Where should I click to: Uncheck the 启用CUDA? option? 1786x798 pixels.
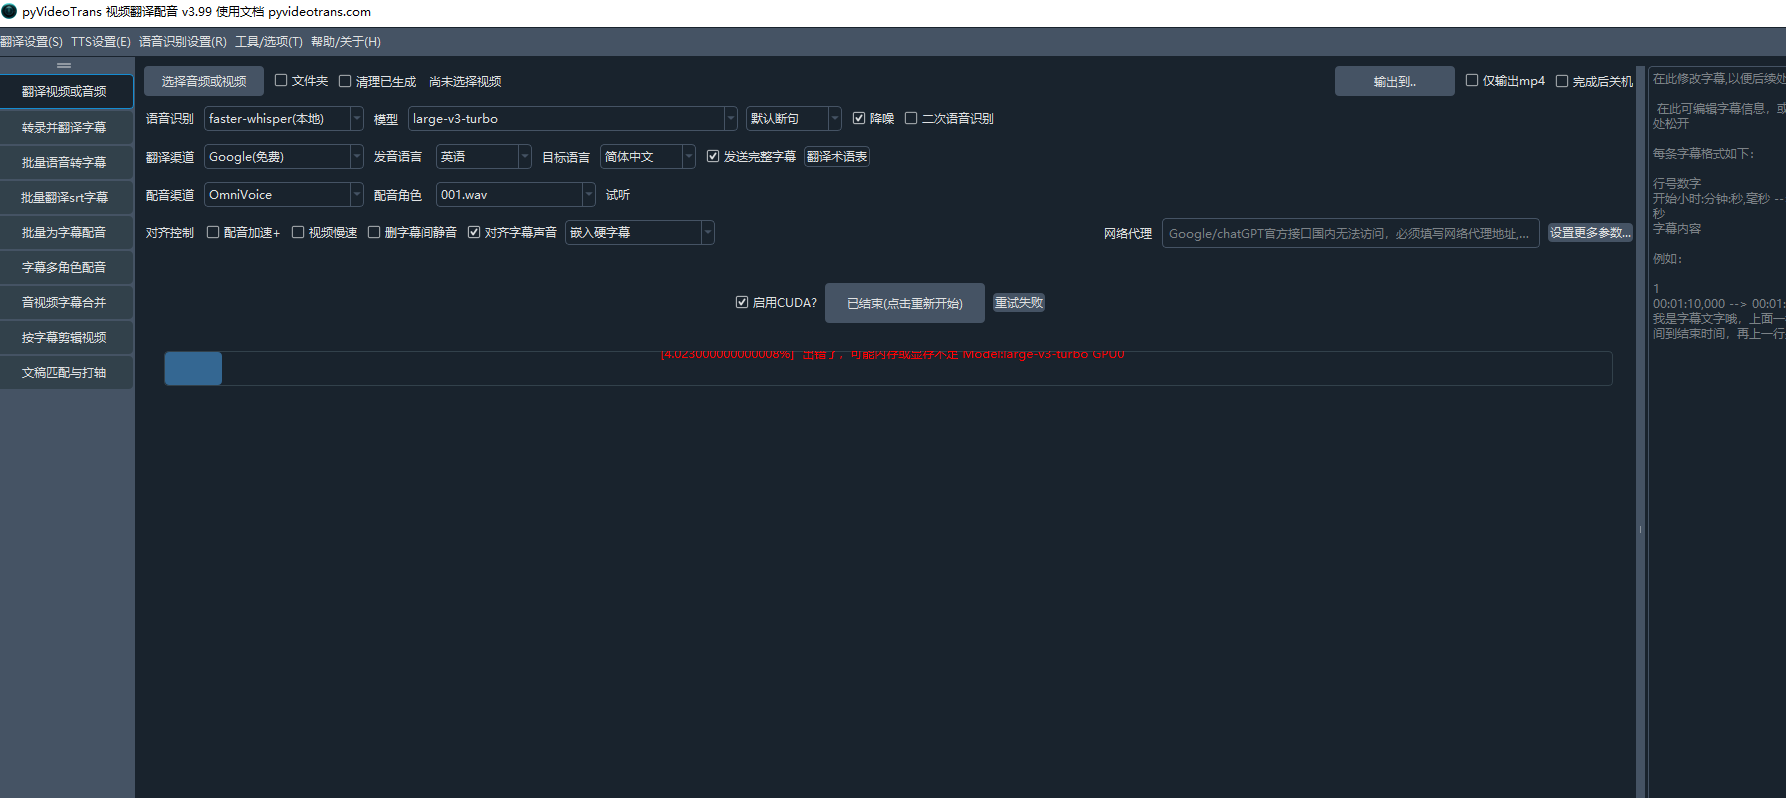click(x=742, y=302)
